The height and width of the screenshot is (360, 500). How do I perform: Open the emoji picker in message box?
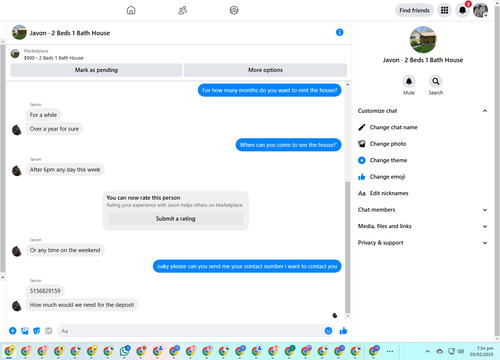click(x=328, y=331)
